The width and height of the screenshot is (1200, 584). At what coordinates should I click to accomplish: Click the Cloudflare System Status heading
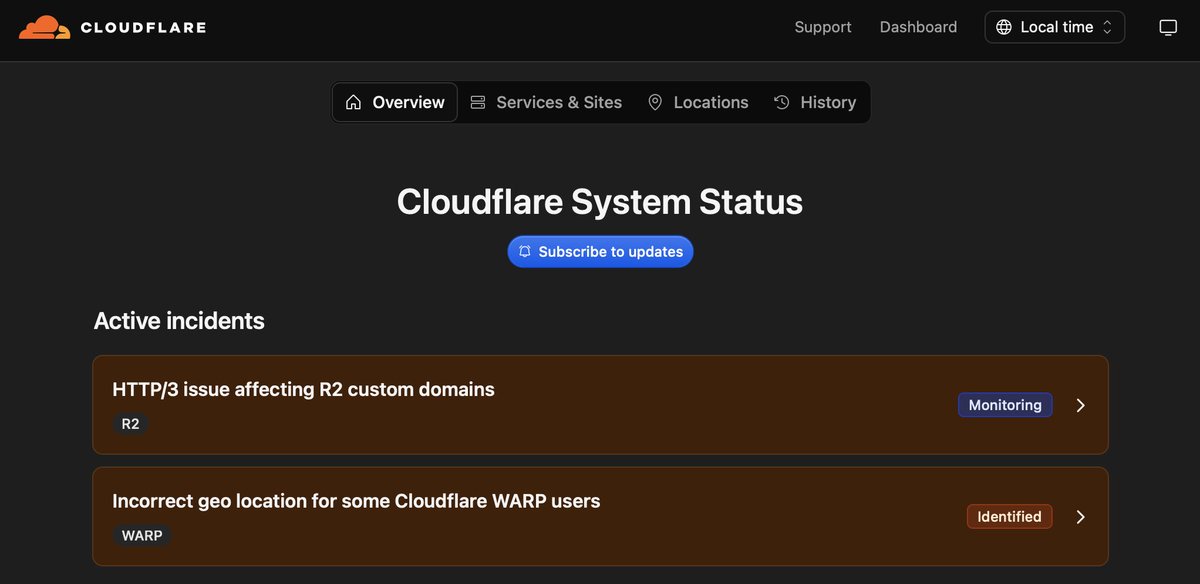point(600,202)
